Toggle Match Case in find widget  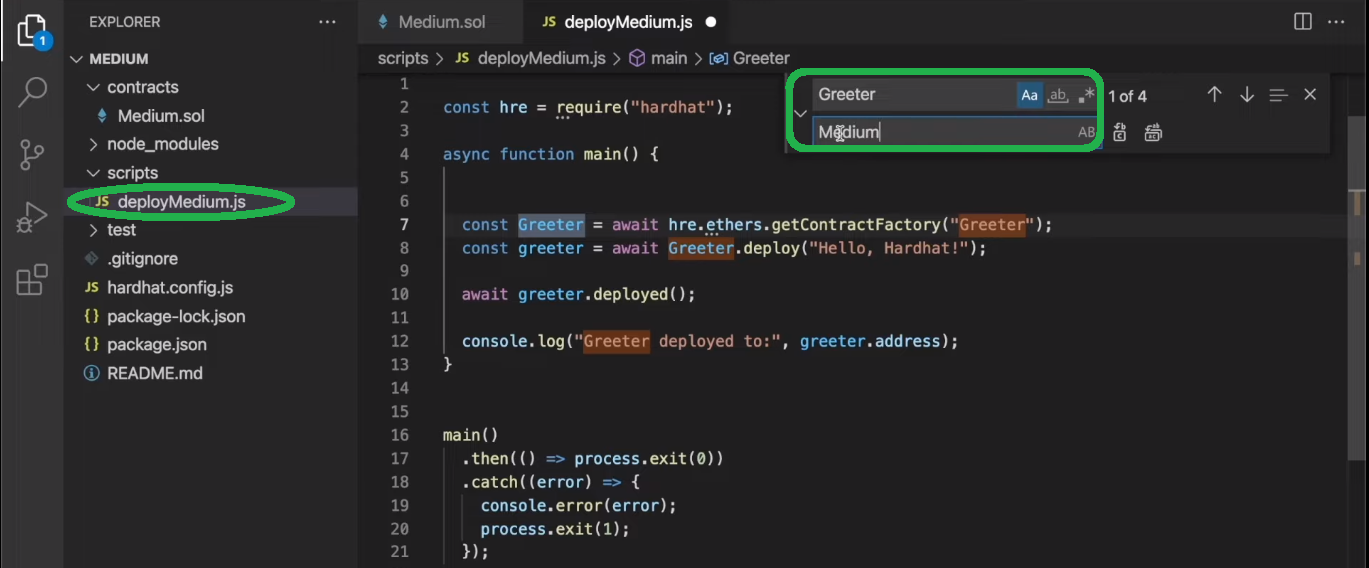click(x=1029, y=95)
